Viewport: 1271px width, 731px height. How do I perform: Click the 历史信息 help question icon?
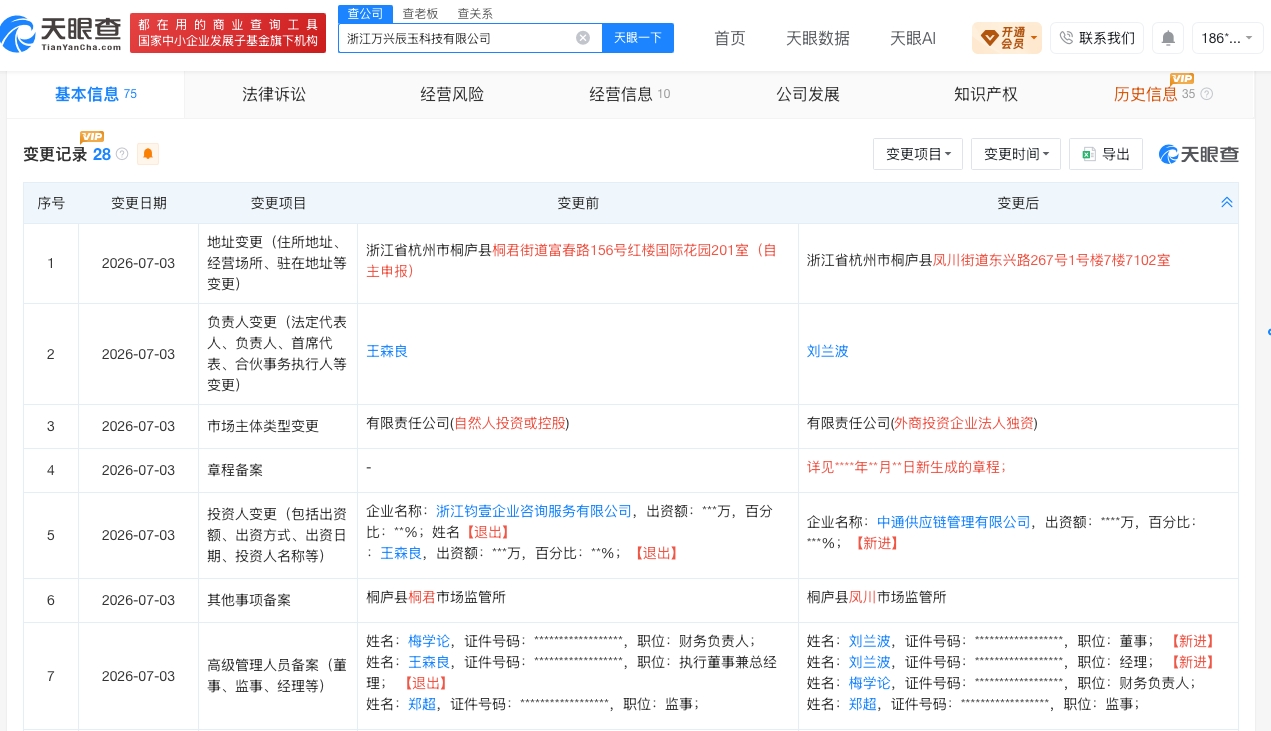click(1206, 95)
